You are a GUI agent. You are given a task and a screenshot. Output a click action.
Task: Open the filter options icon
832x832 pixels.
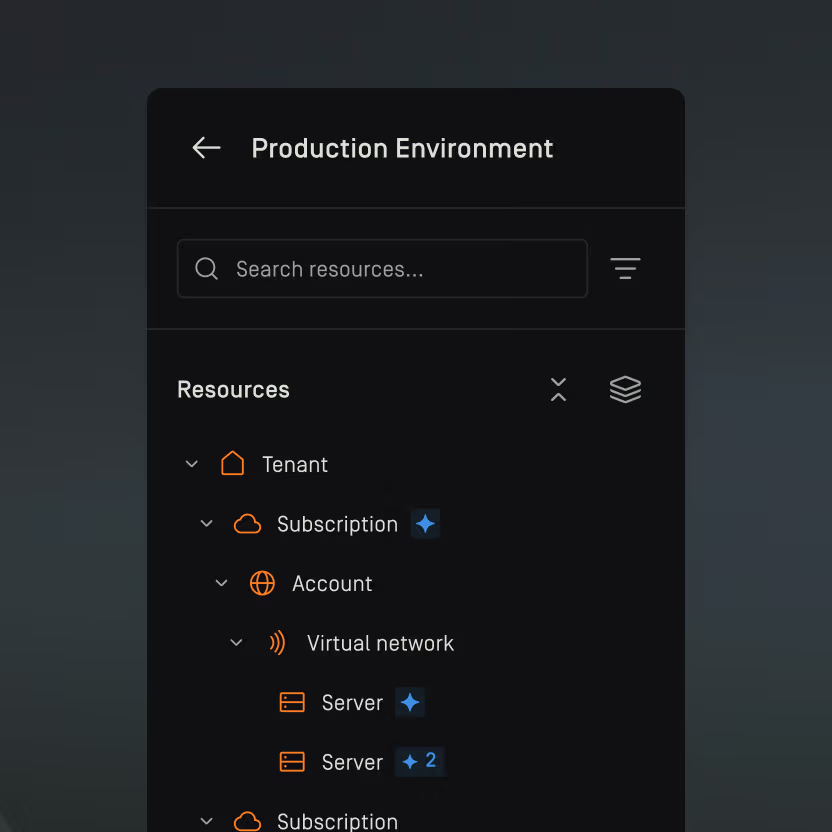click(625, 268)
